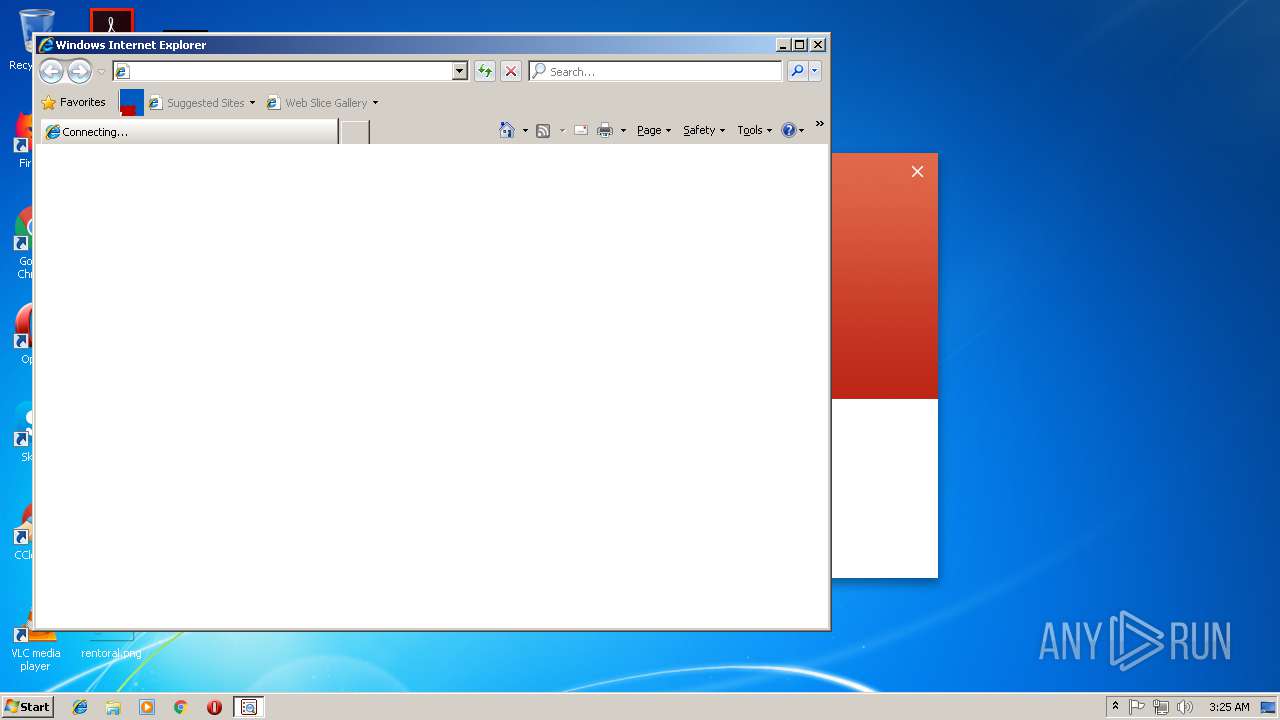1280x720 pixels.
Task: Click the RSS Feeds icon
Action: (x=543, y=130)
